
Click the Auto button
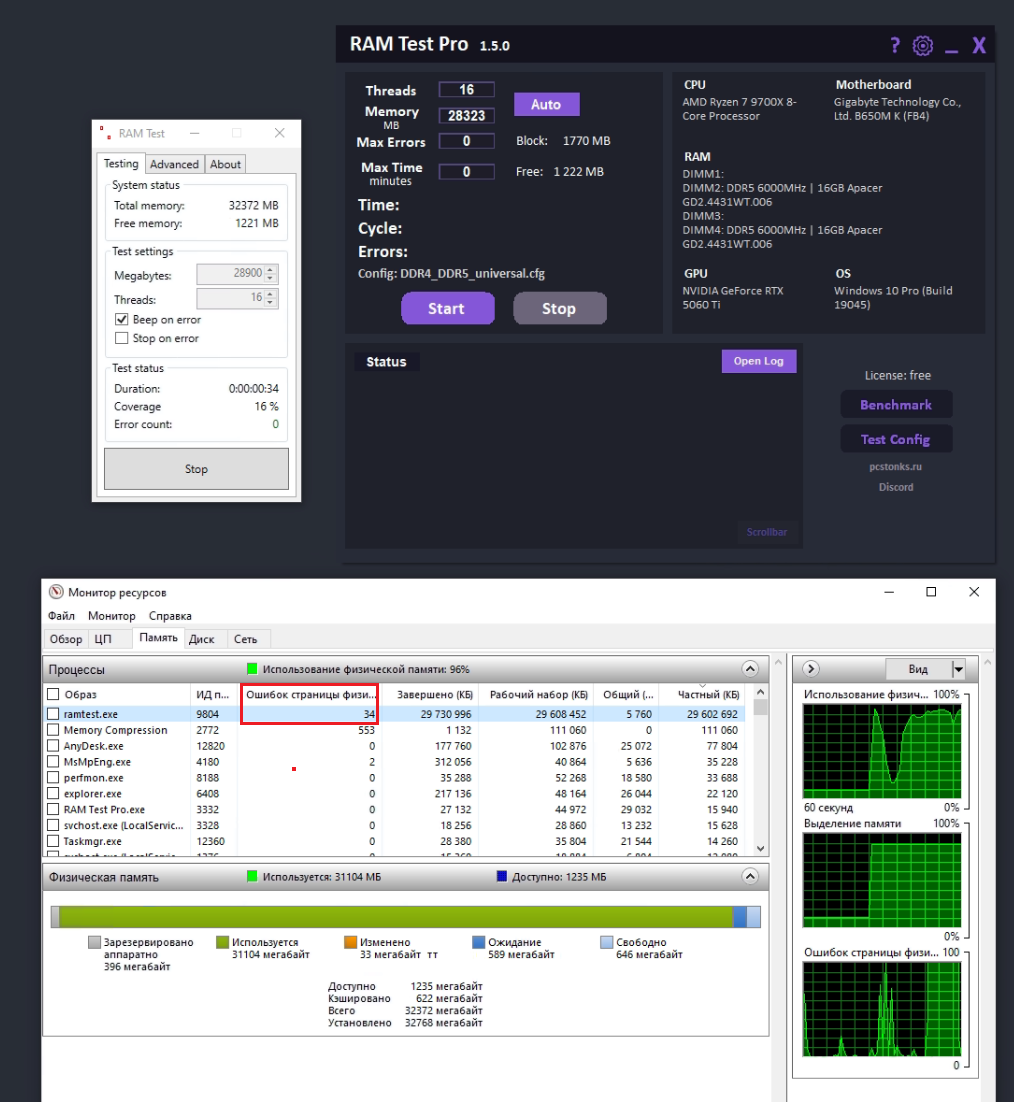(x=546, y=105)
